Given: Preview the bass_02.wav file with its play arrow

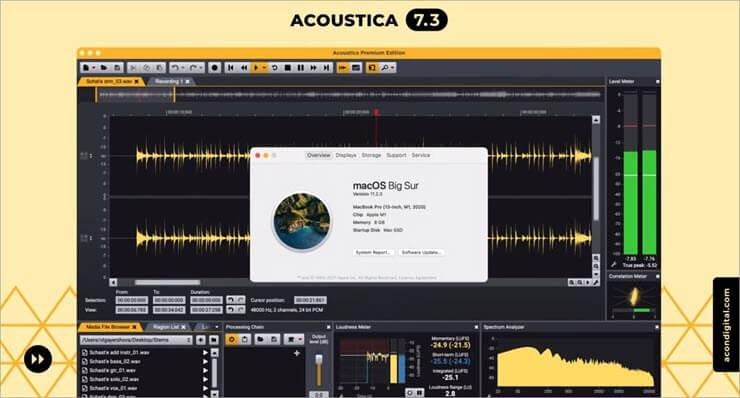Looking at the screenshot, I should [205, 362].
